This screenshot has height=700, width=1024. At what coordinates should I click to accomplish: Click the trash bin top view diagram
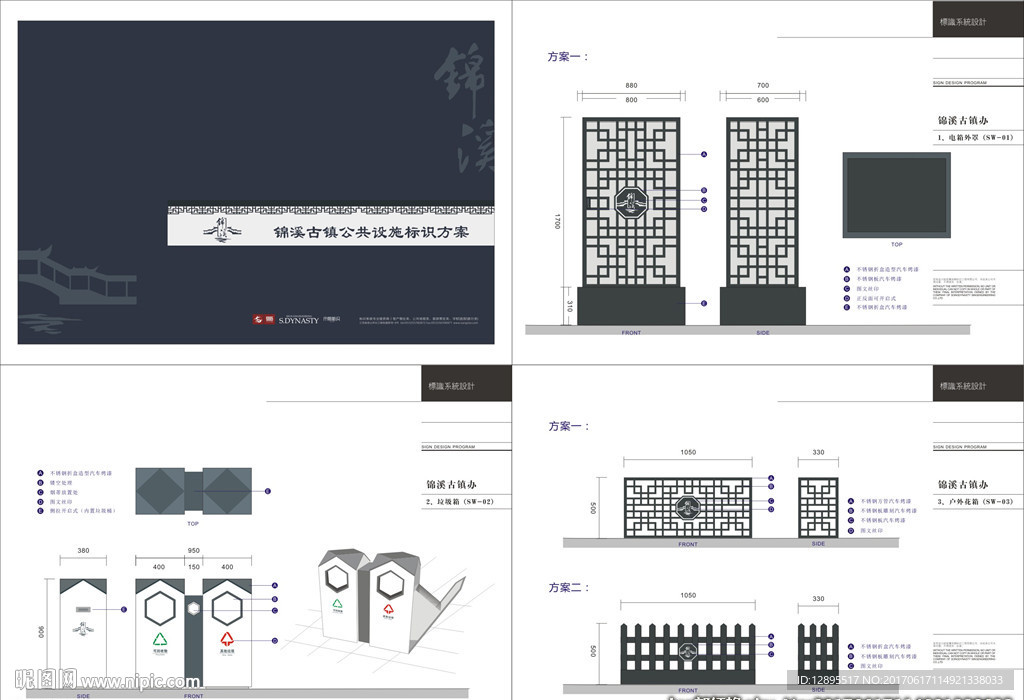[x=193, y=491]
